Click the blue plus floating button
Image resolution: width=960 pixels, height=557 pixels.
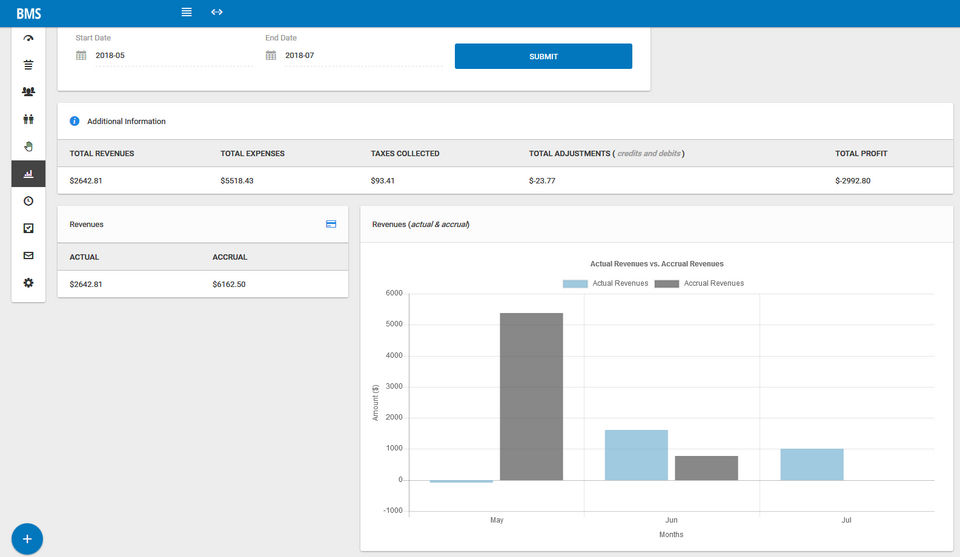[x=27, y=539]
